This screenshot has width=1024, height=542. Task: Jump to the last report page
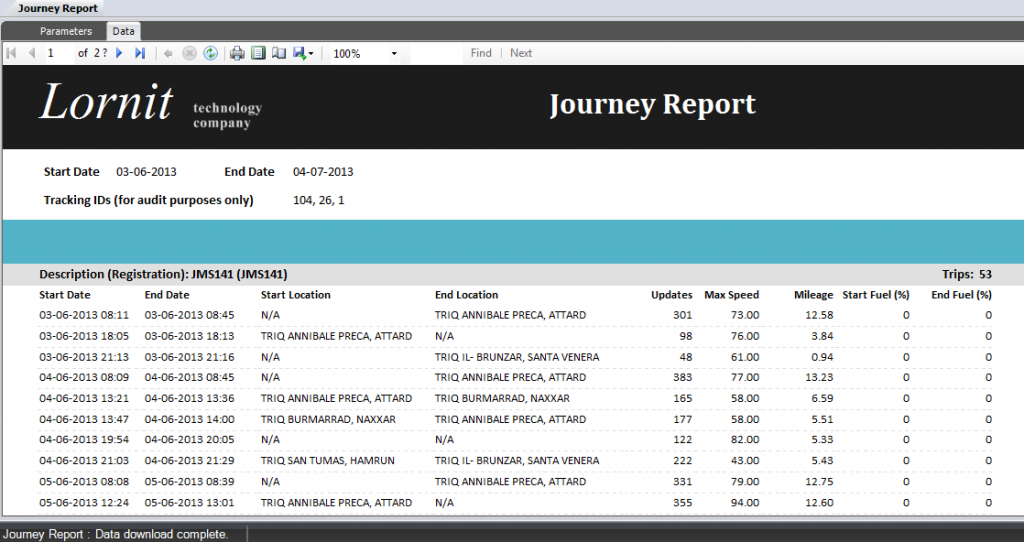point(140,53)
